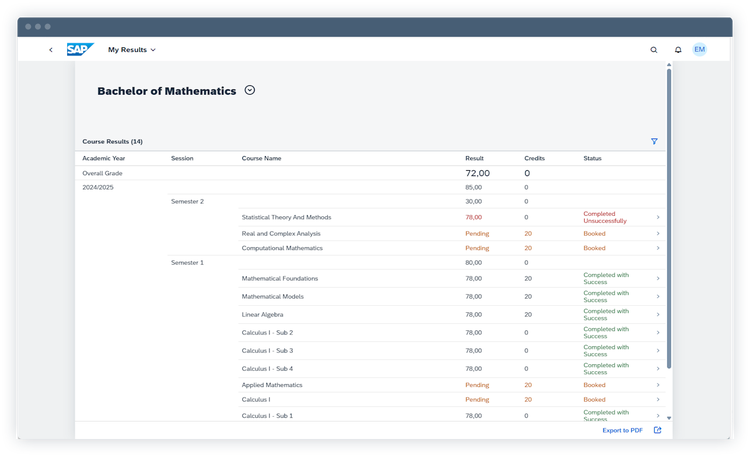Viewport: 750px width, 456px height.
Task: Click the Course Results (14) heading
Action: (112, 142)
